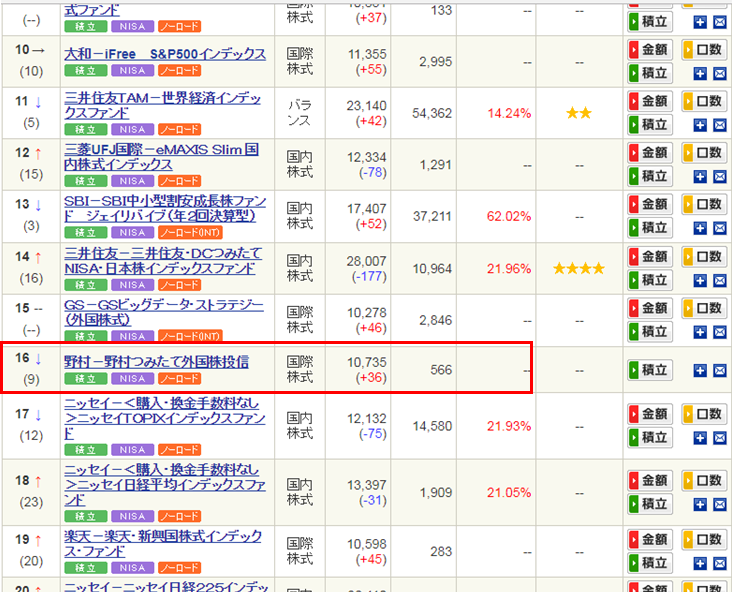The width and height of the screenshot is (732, 592).
Task: Open the 野村-野村つみたて外国株投信 link
Action: [x=156, y=362]
